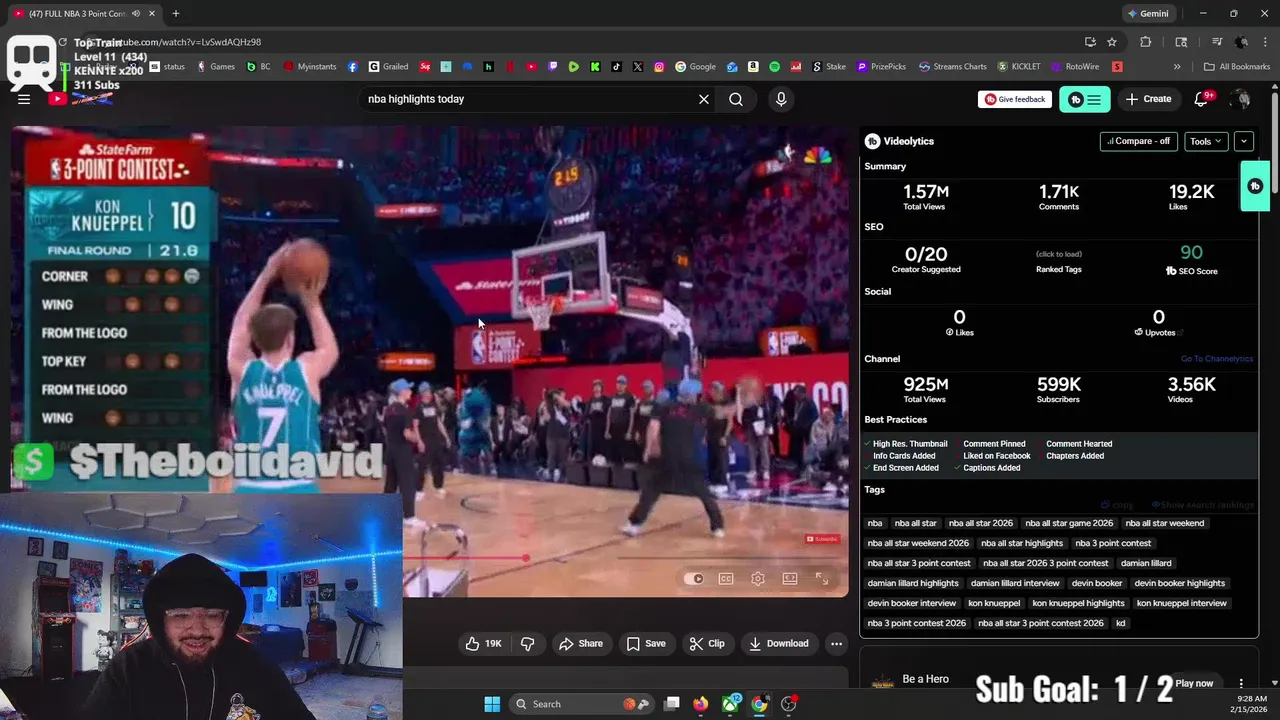Enter full screen in the video player
Viewport: 1280px width, 720px height.
pos(822,578)
